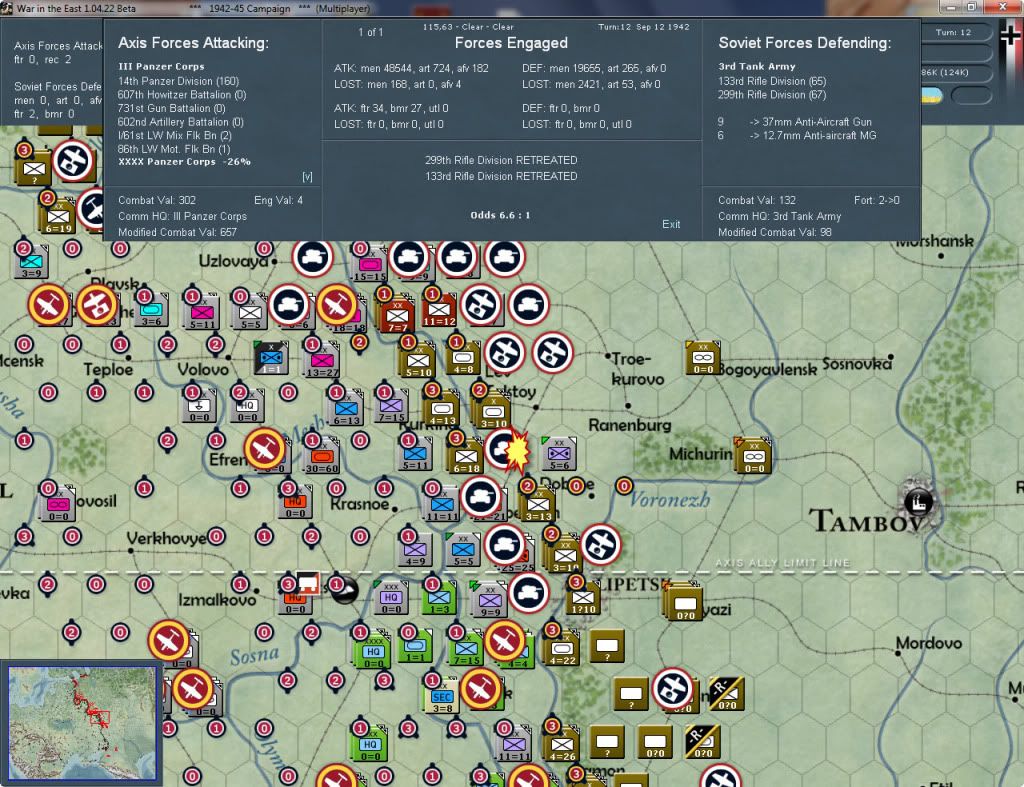
Task: Click the Modified Combat Val: 657 text
Action: [x=177, y=233]
